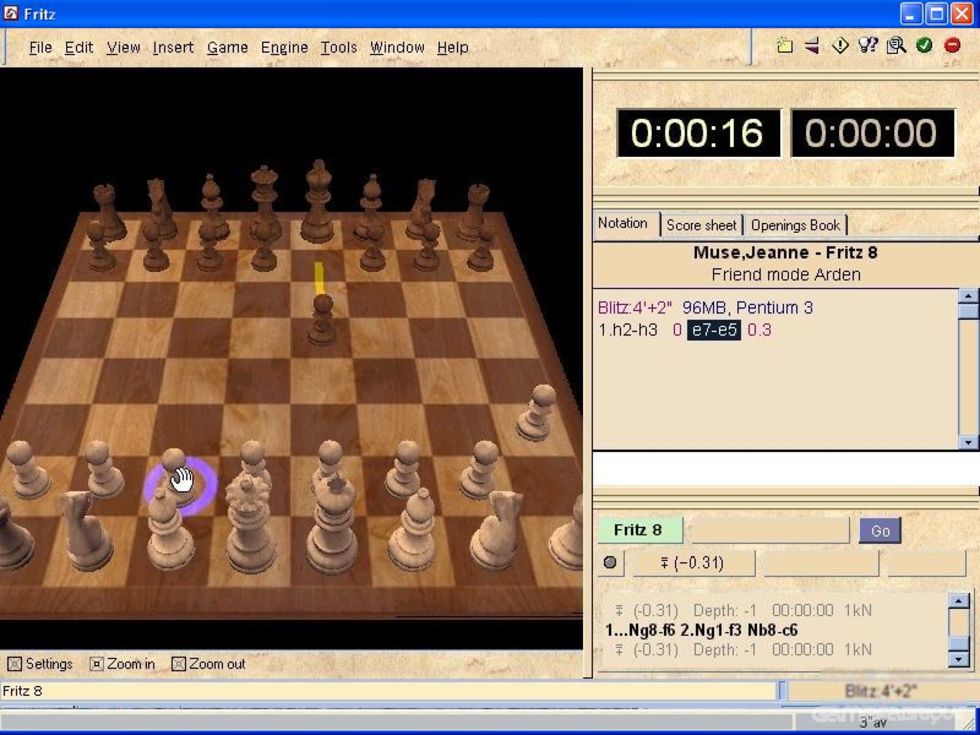This screenshot has height=735, width=980.
Task: Click the black rook on h8
Action: pyautogui.click(x=476, y=212)
